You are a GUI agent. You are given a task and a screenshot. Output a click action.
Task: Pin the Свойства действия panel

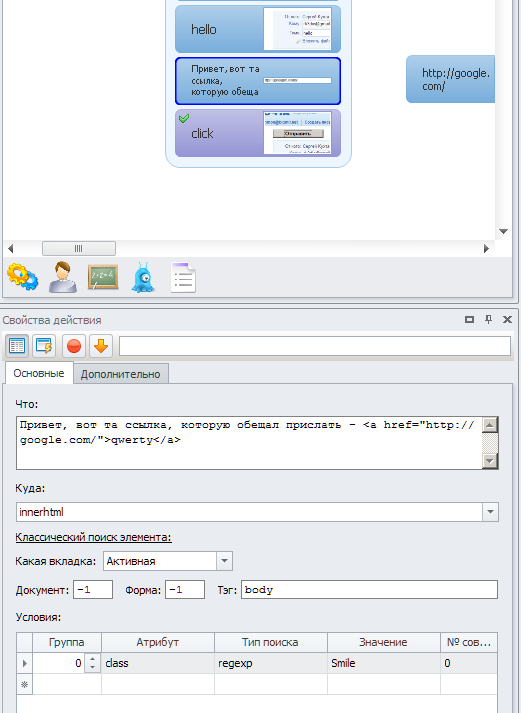pyautogui.click(x=489, y=319)
